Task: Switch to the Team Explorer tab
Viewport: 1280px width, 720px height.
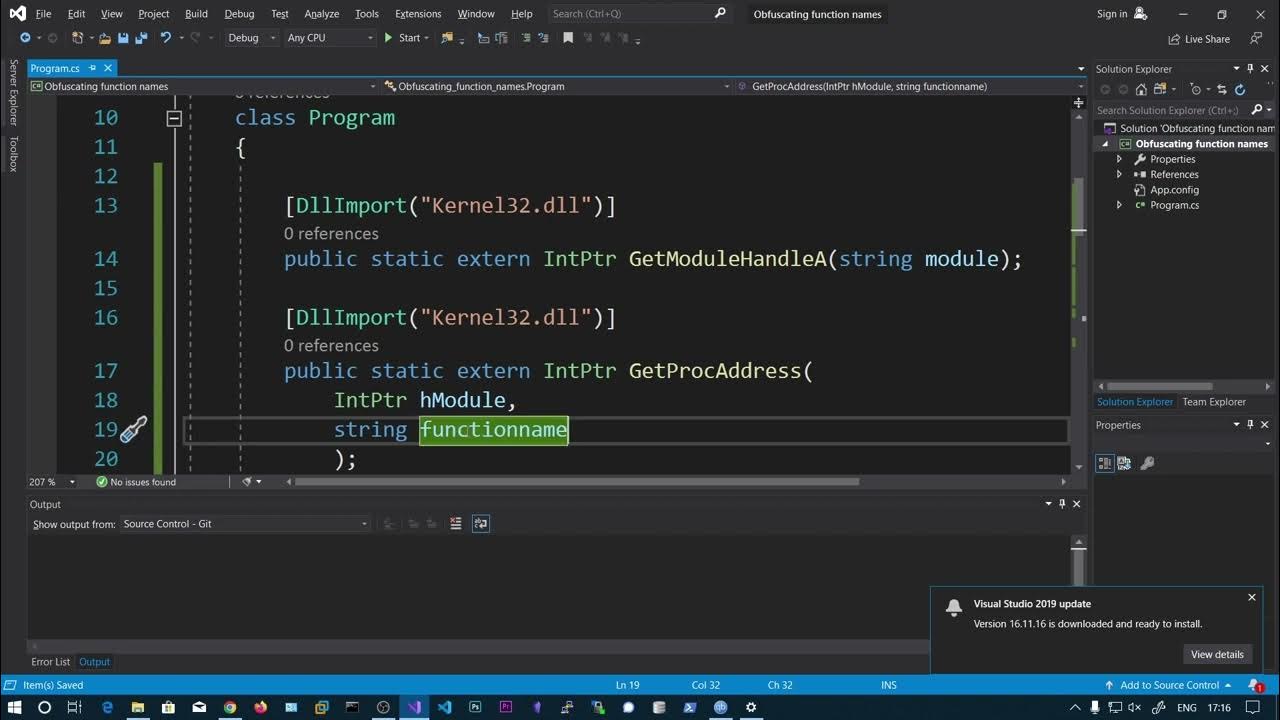Action: 1214,402
